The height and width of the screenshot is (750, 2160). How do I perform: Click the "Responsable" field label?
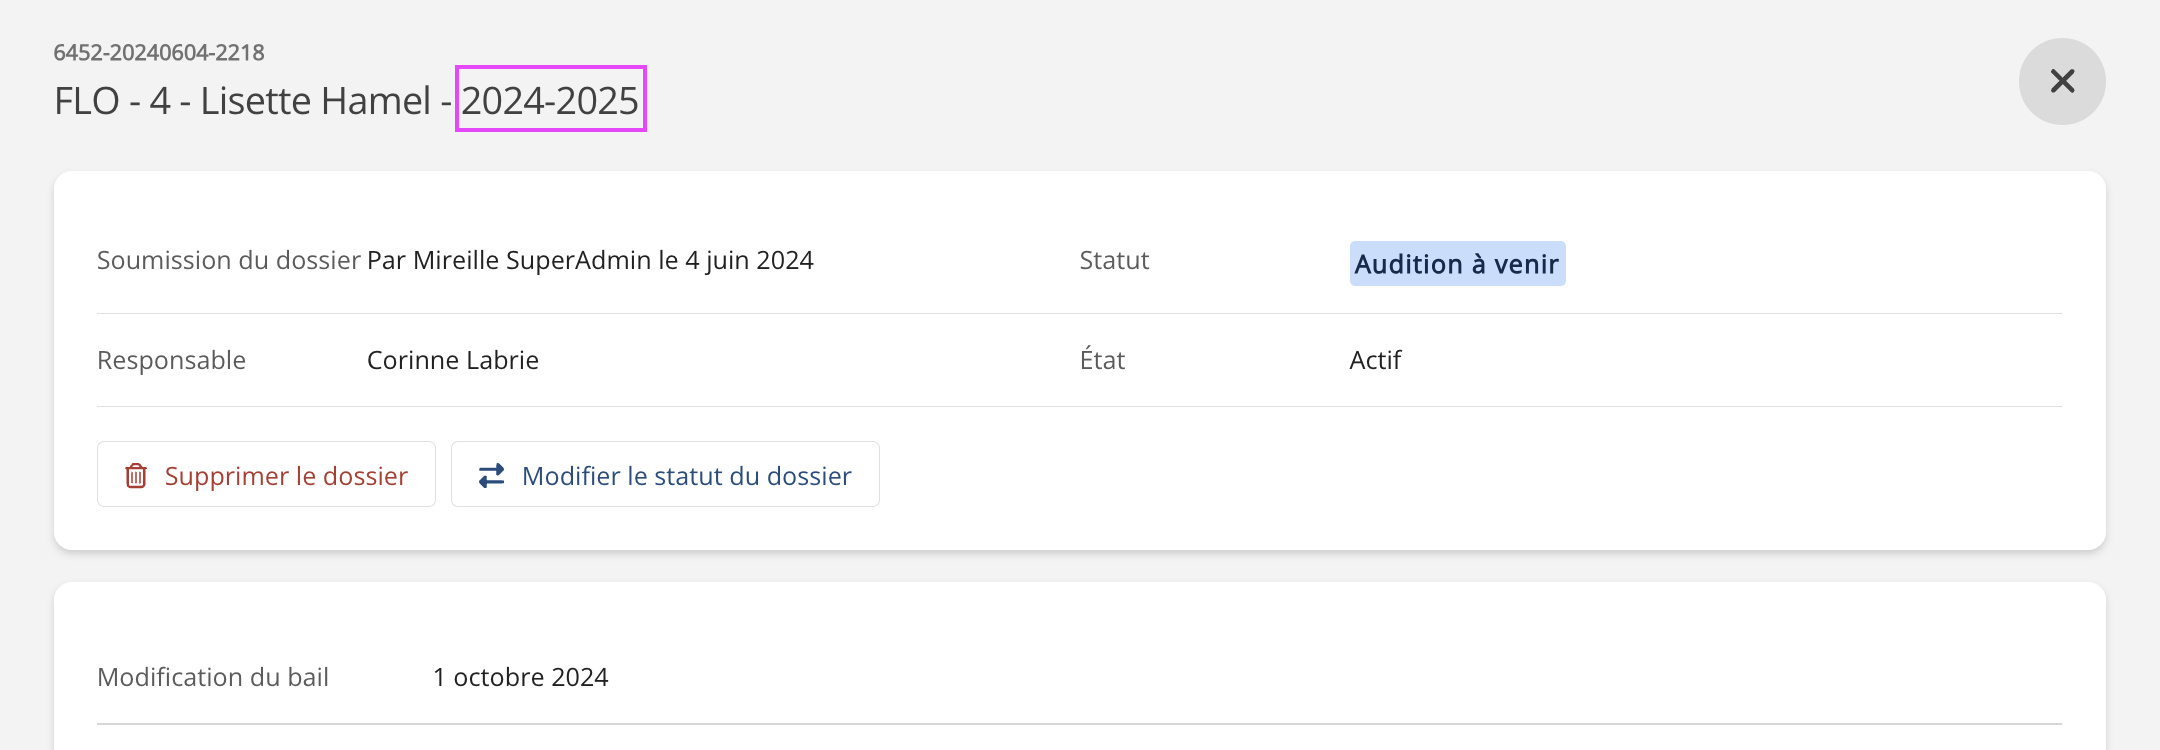171,360
